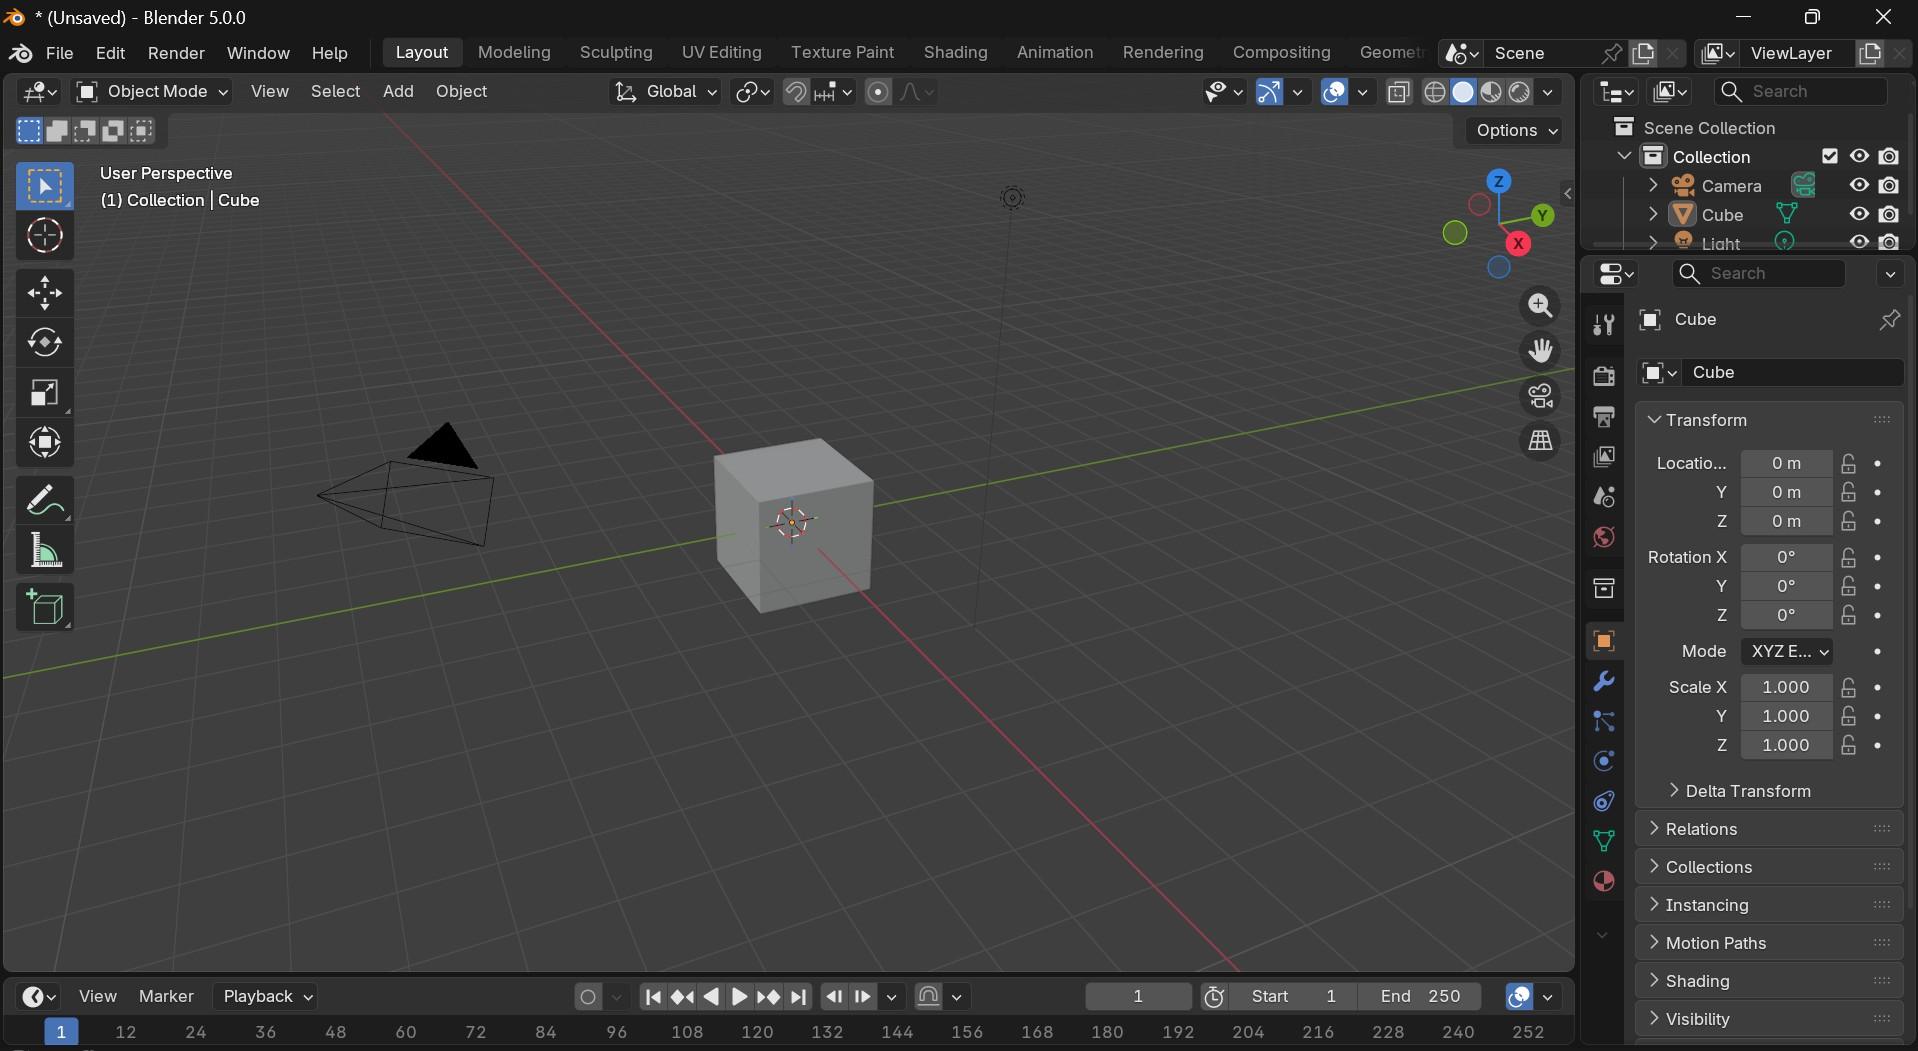Disable the Cube's render camera visibility
The image size is (1918, 1051).
point(1890,214)
